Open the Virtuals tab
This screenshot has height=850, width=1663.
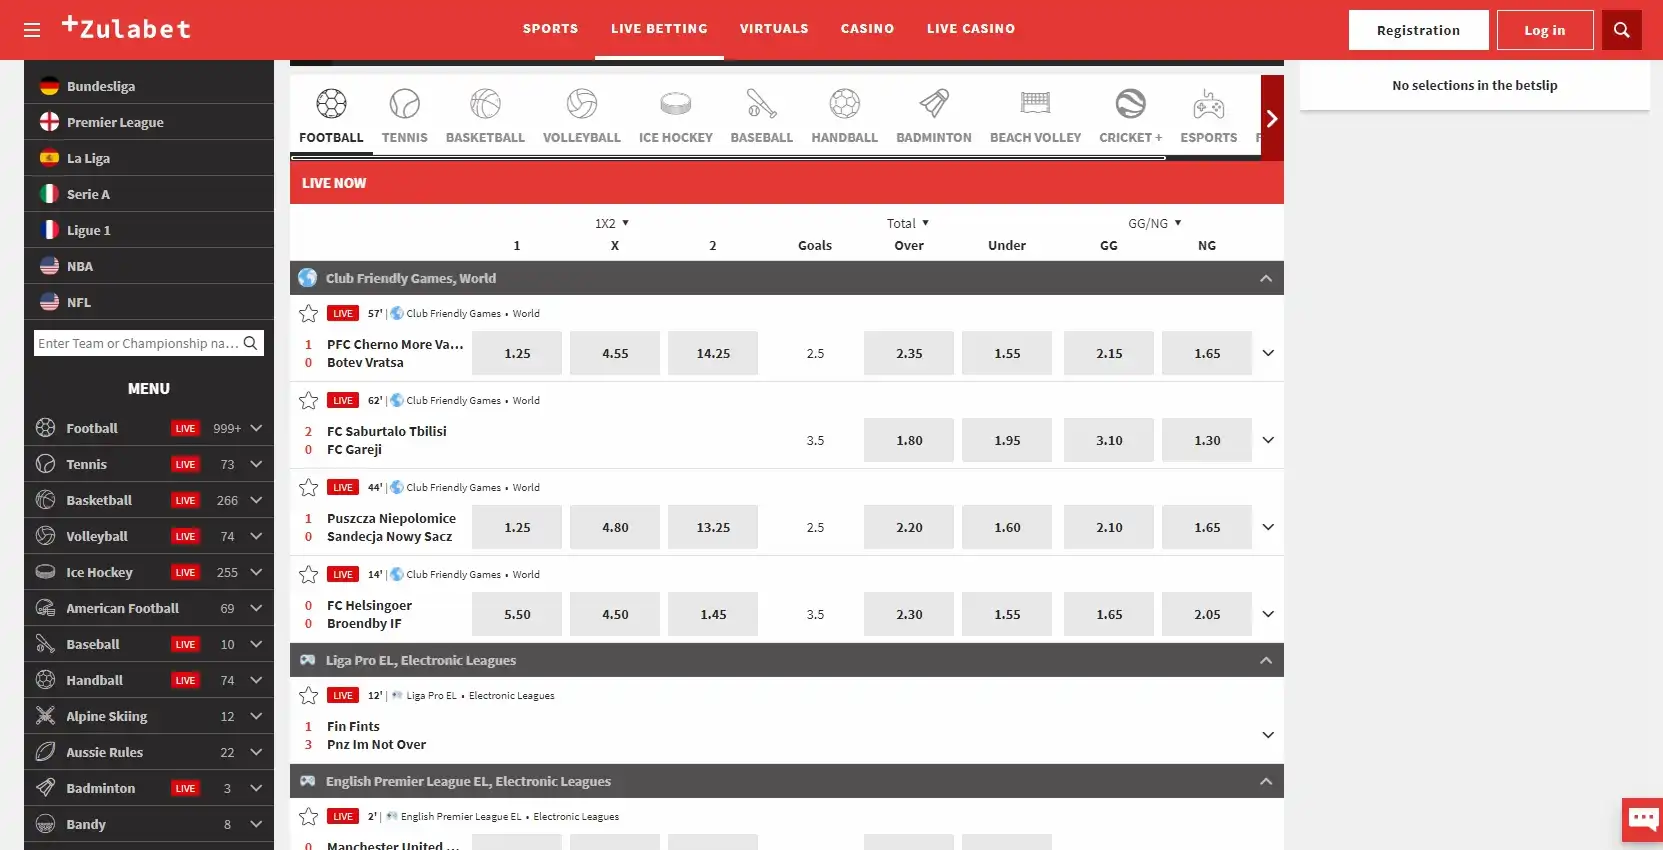(773, 29)
